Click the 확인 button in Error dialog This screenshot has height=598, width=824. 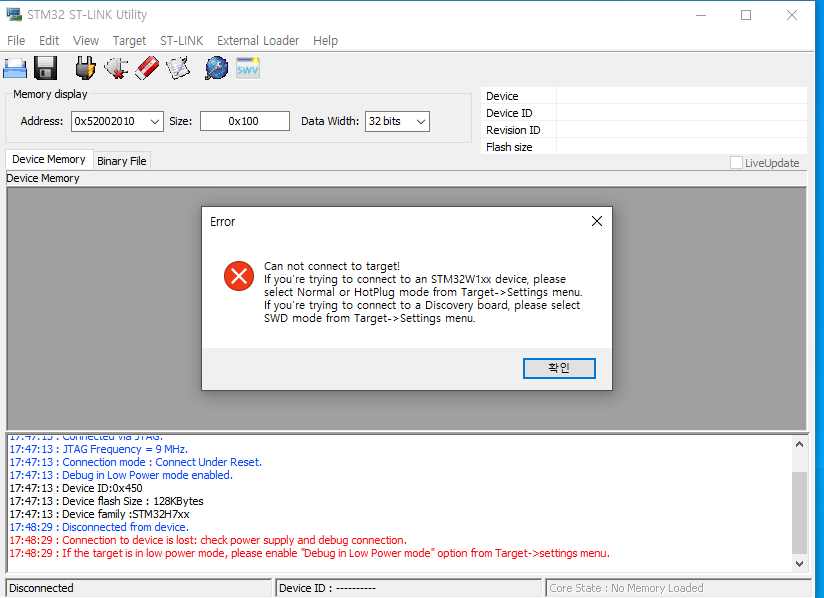[x=559, y=368]
